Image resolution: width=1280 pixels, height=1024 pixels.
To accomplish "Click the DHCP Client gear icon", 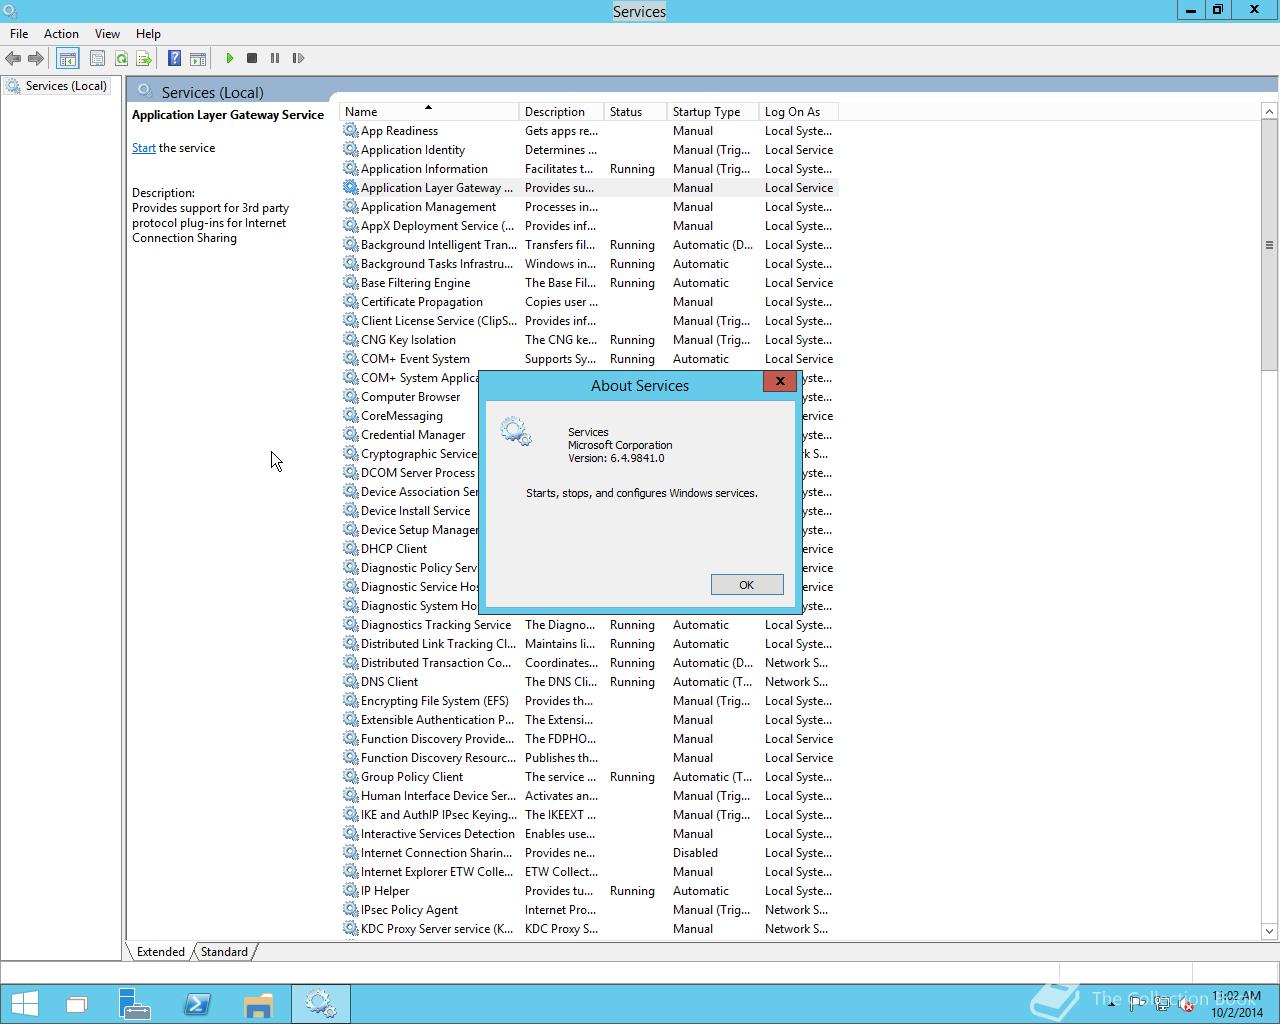I will (x=350, y=549).
